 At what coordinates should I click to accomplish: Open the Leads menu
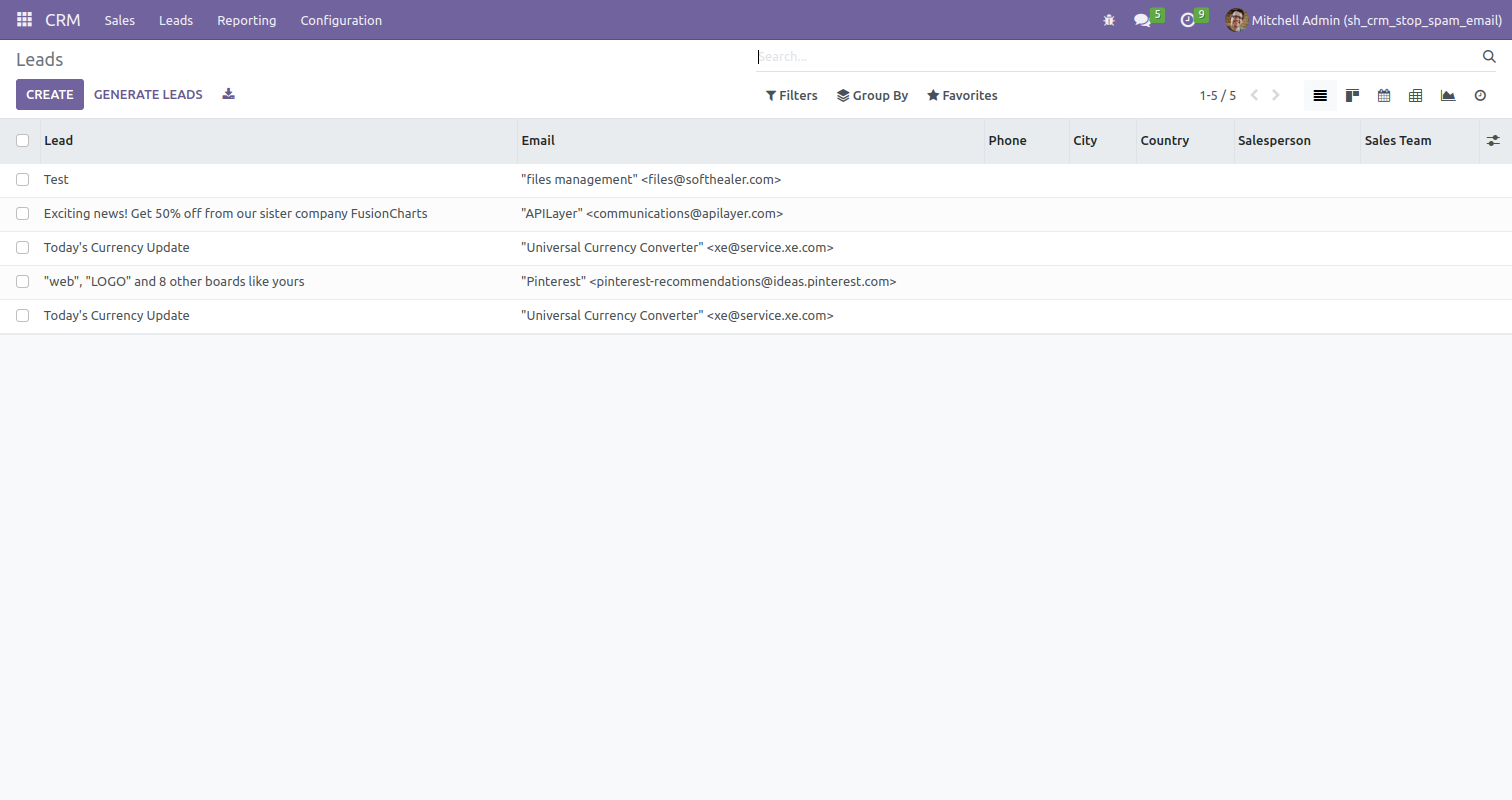[x=176, y=20]
